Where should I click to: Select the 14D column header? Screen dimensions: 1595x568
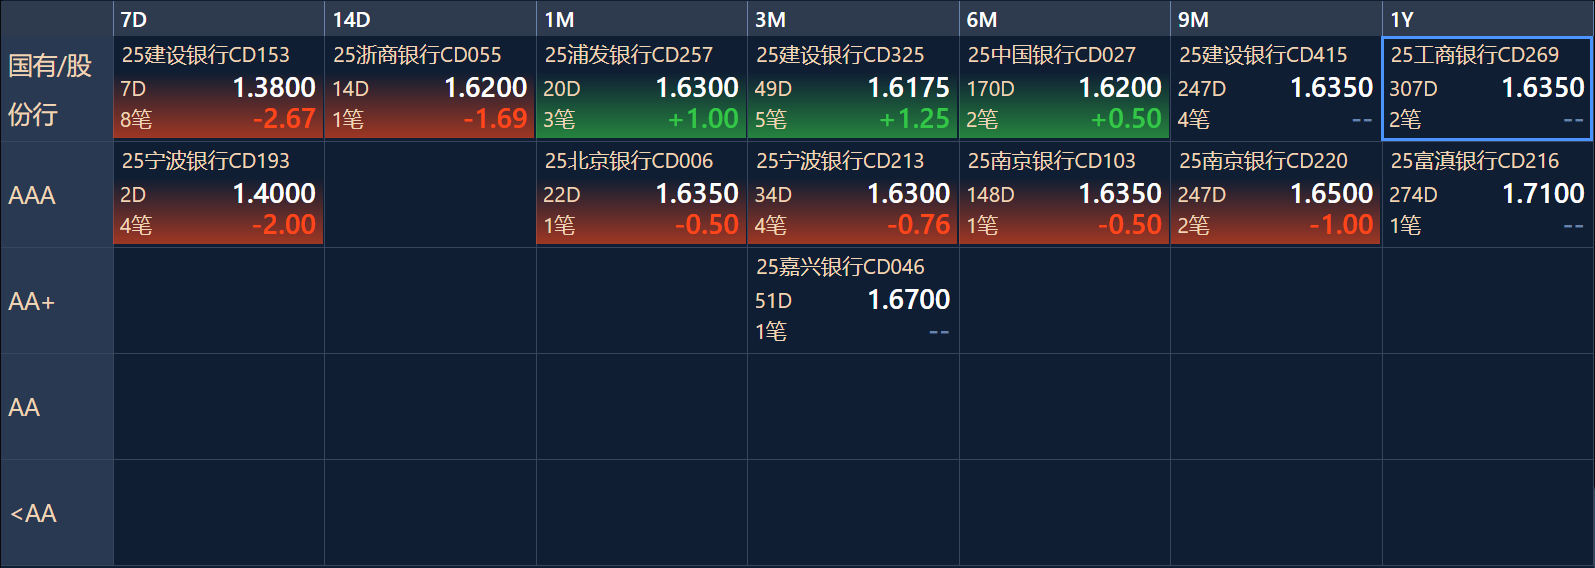[430, 19]
